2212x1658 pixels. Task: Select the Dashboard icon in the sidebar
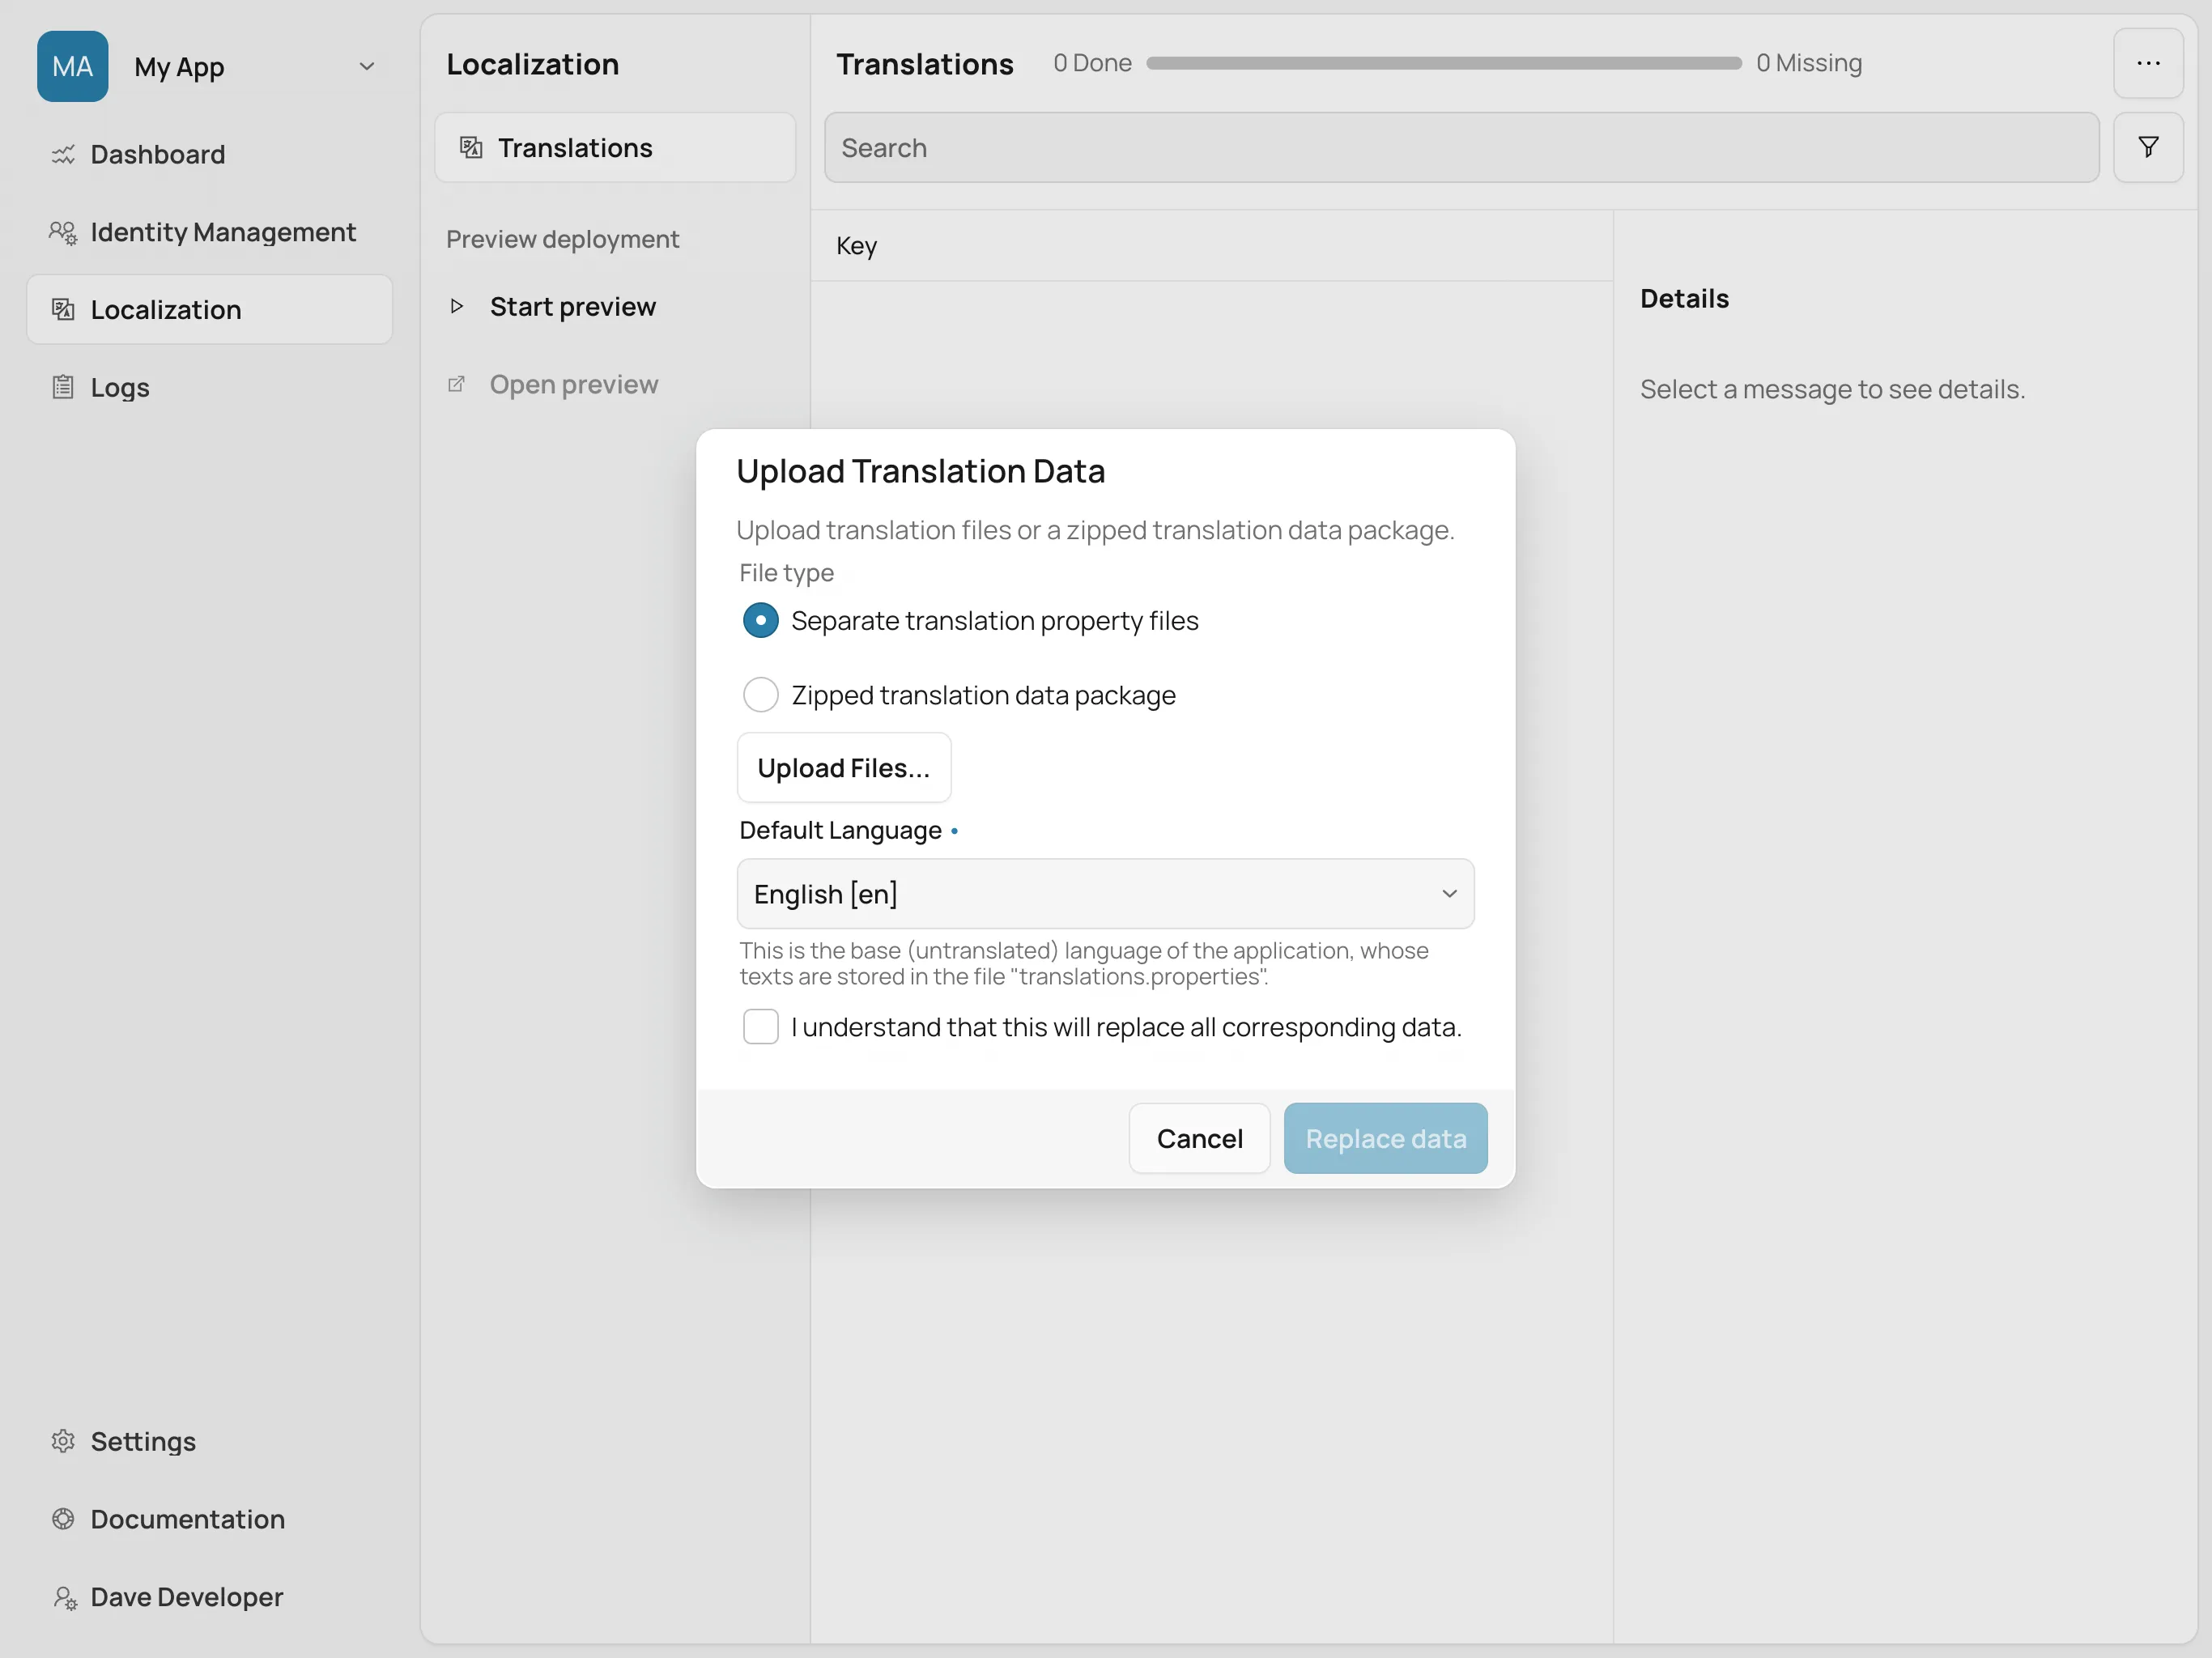click(x=63, y=155)
